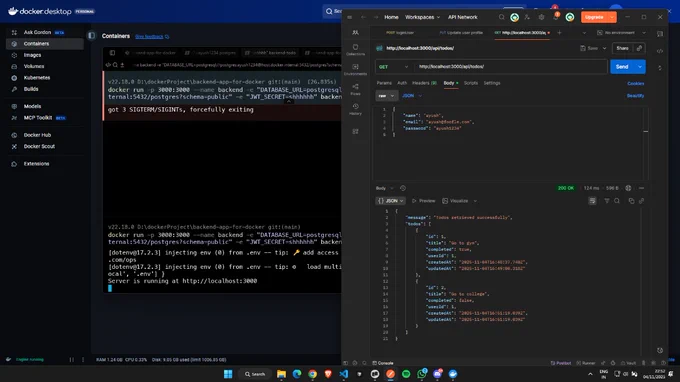Click Save request button
The width and height of the screenshot is (680, 382).
[x=589, y=48]
